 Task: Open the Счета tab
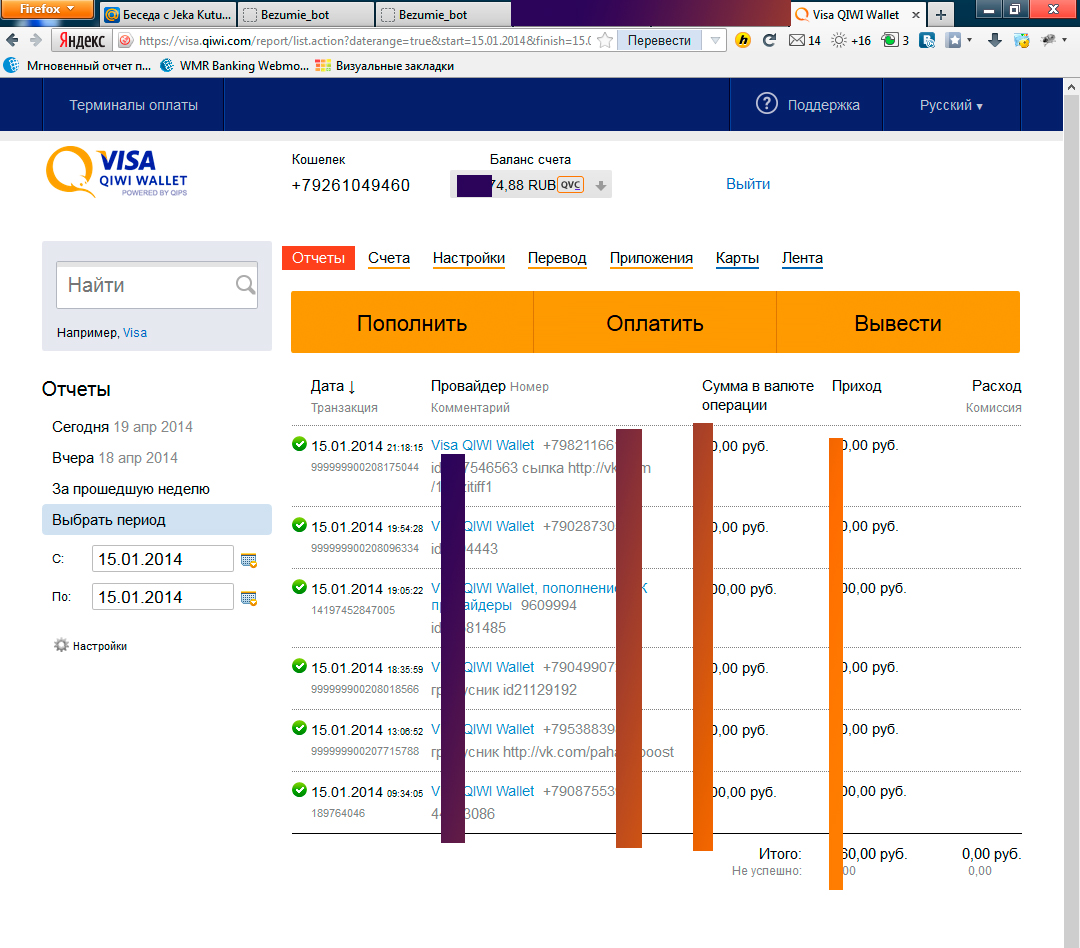[388, 258]
